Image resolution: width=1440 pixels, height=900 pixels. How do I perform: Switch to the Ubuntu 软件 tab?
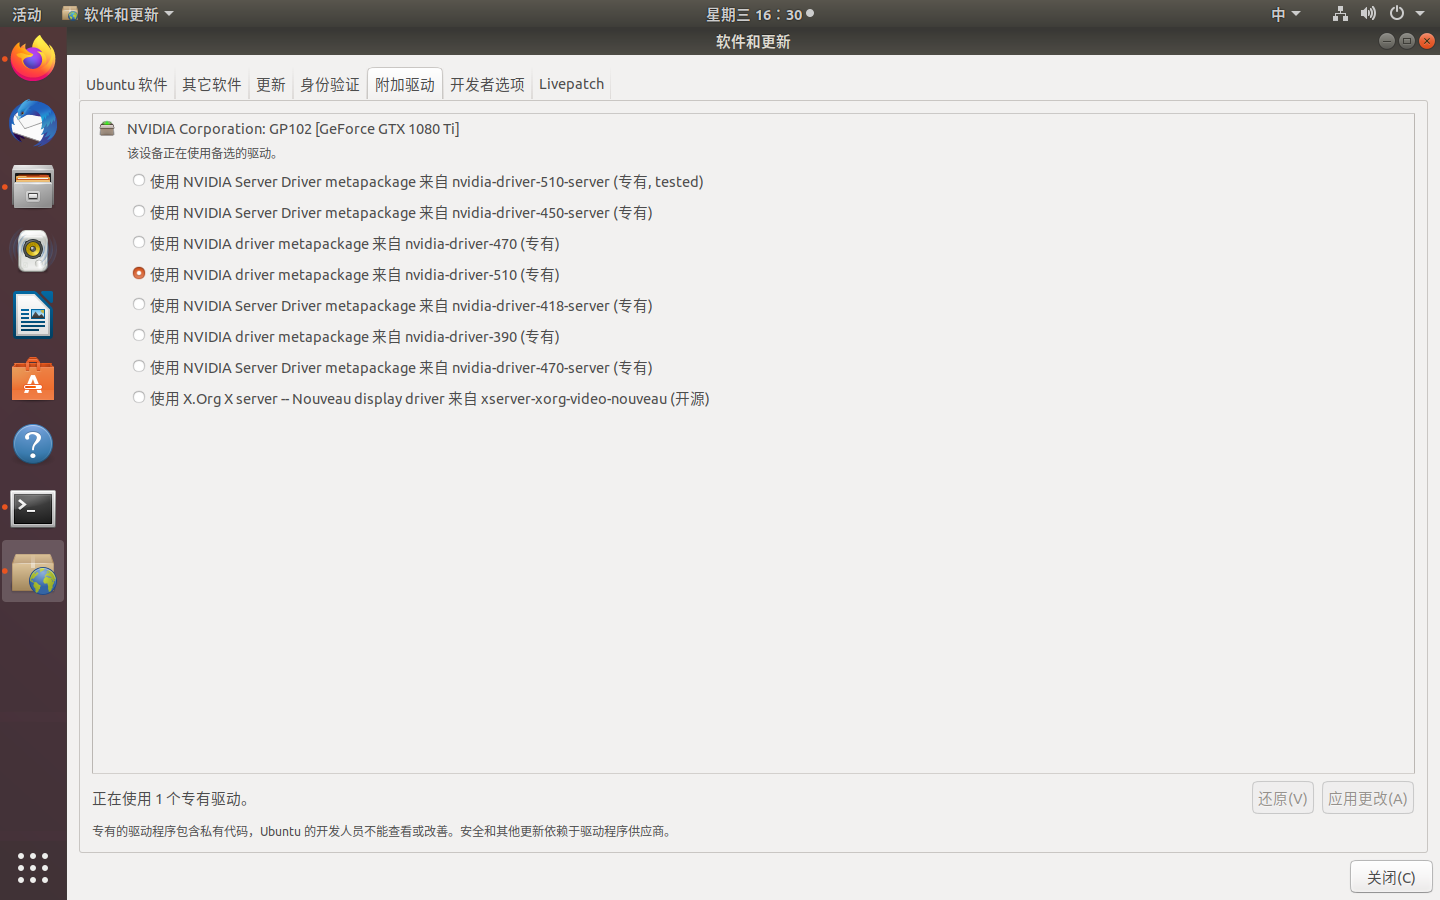point(127,84)
